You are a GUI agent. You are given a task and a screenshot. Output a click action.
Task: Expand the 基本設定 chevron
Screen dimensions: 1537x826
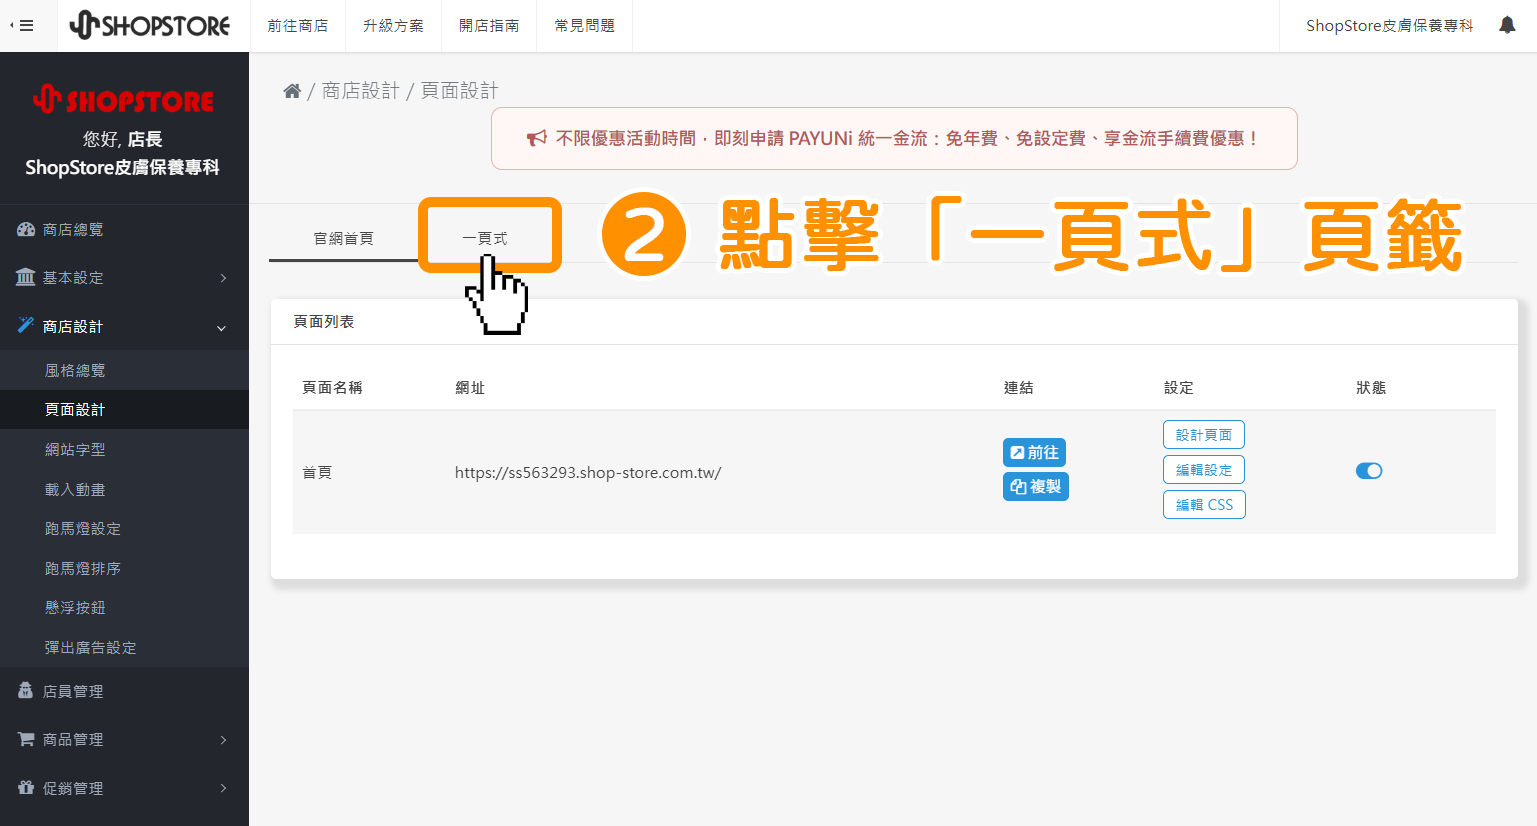click(223, 278)
